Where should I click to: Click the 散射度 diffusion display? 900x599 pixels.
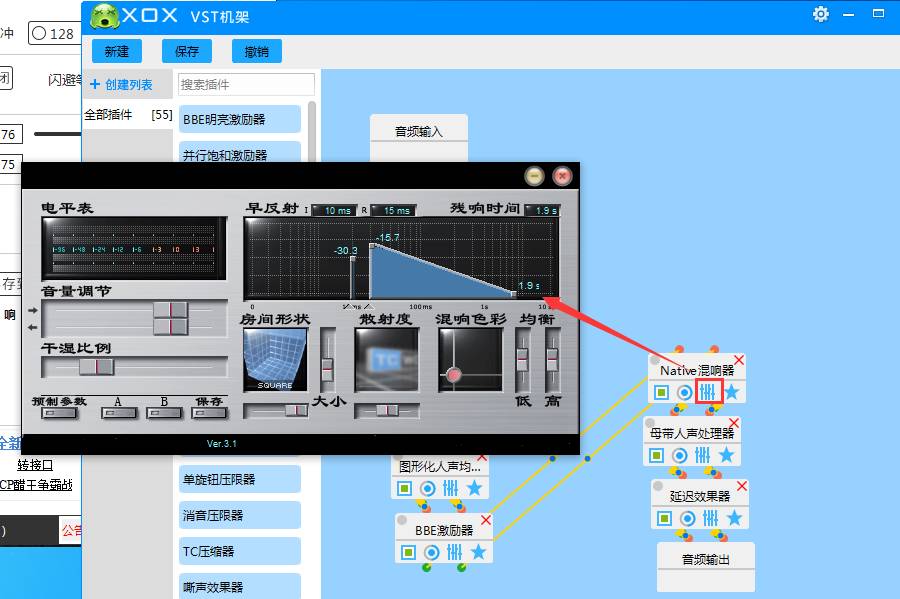click(x=387, y=360)
